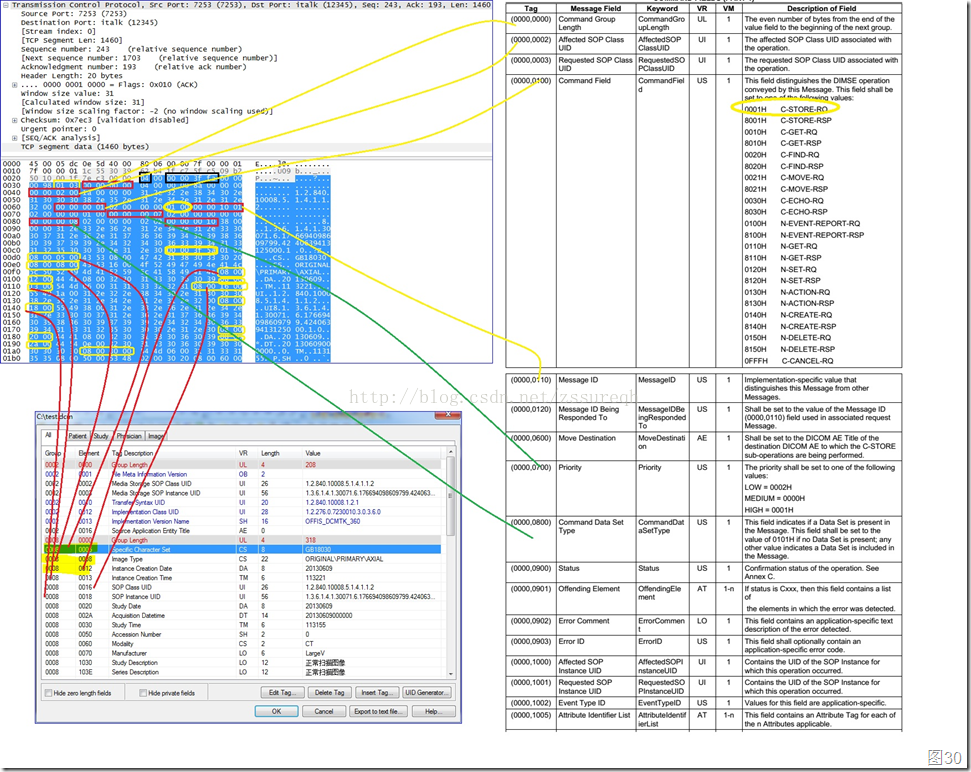Select the 'Specific Character Set' row
Screen dimensions: 971x772
pyautogui.click(x=242, y=549)
